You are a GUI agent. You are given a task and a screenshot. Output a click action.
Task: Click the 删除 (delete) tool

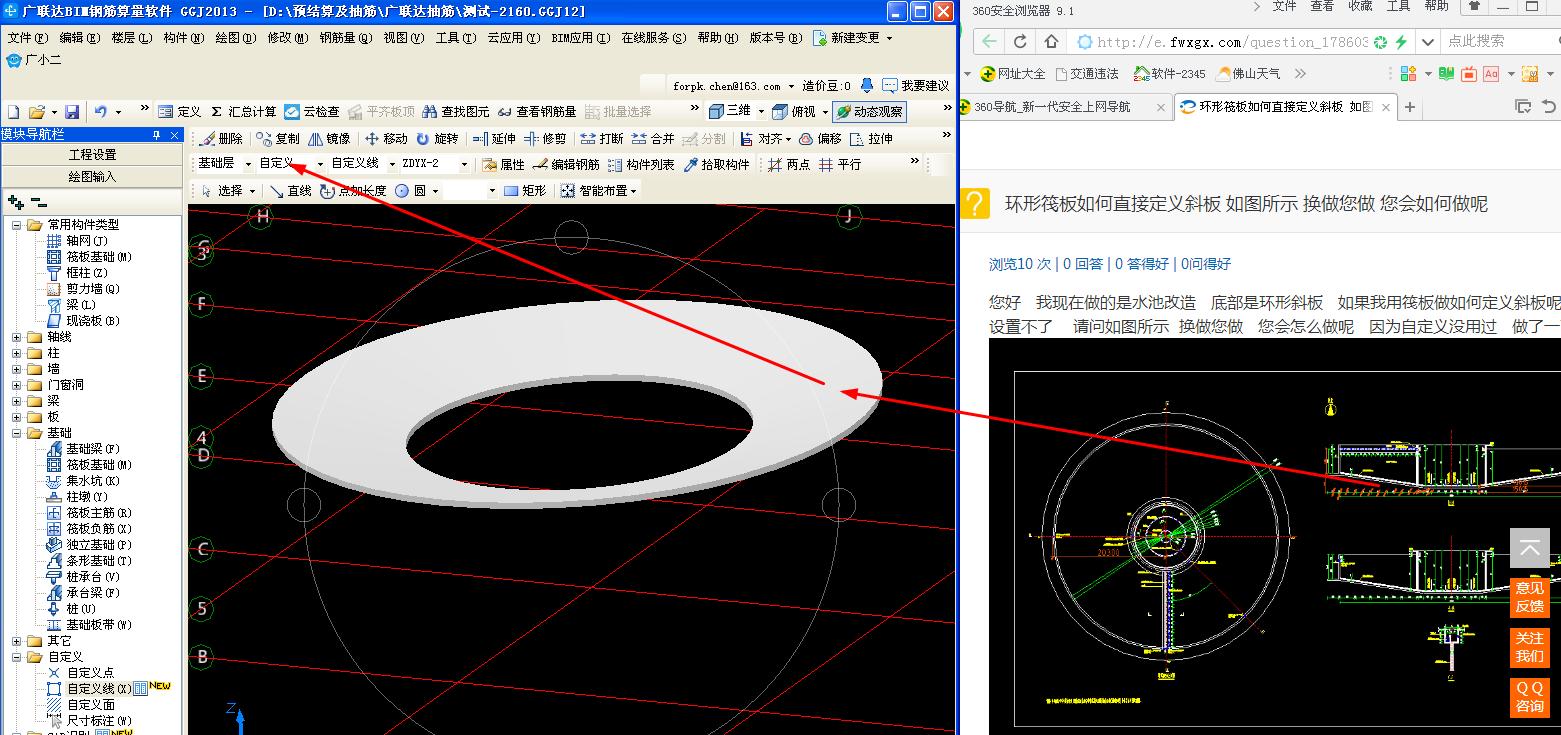click(221, 139)
